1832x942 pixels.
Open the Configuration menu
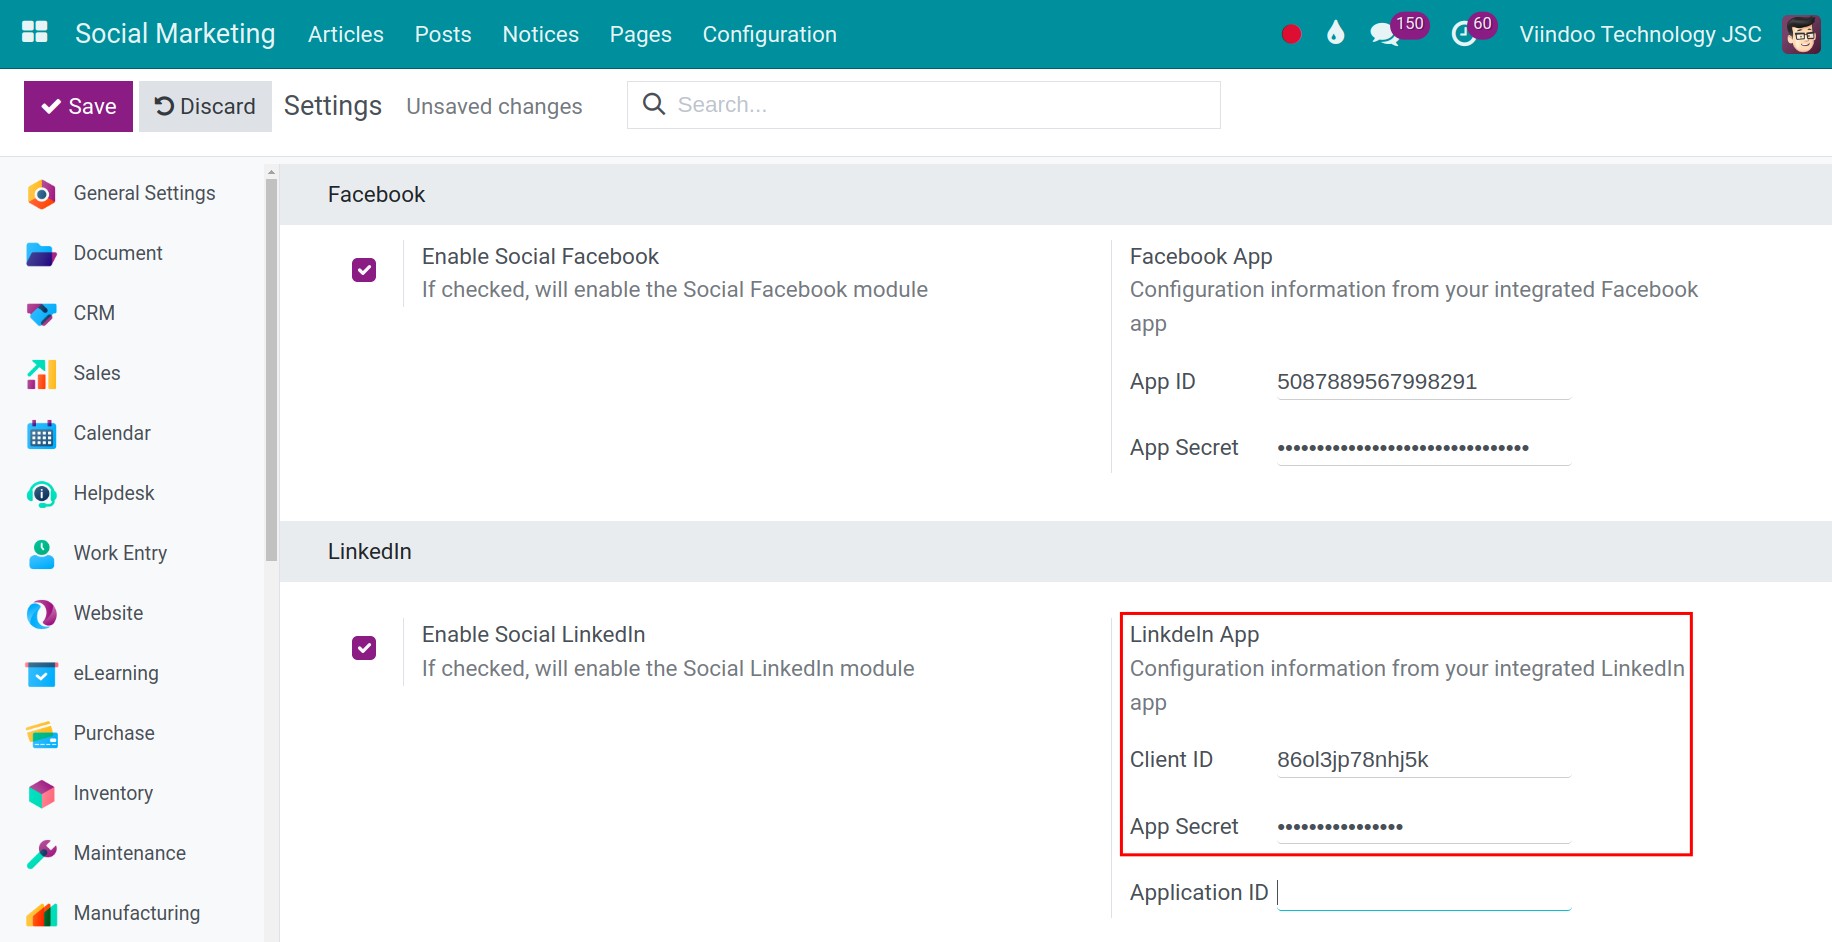click(x=770, y=34)
